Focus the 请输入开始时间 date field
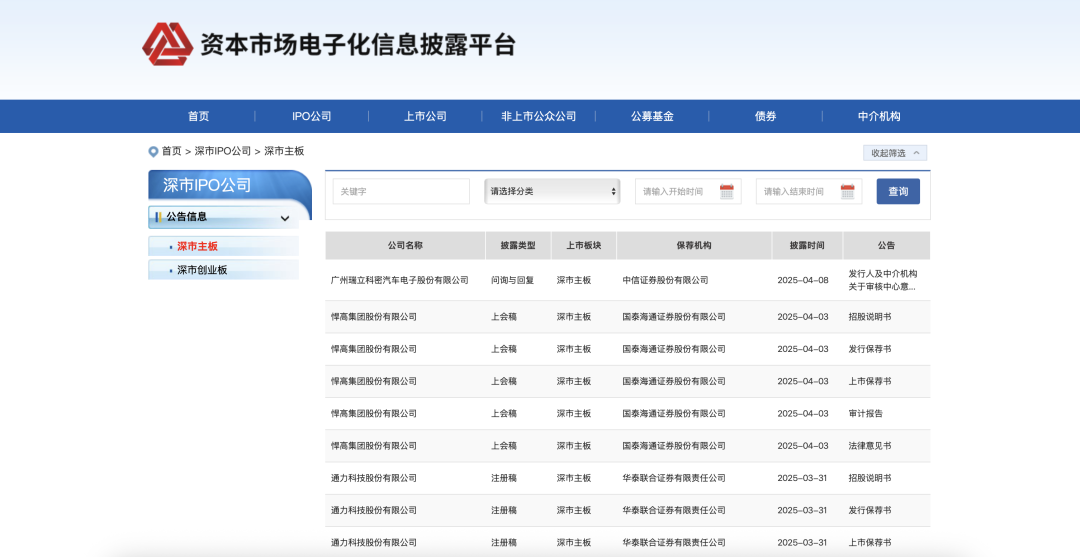1080x557 pixels. click(675, 192)
